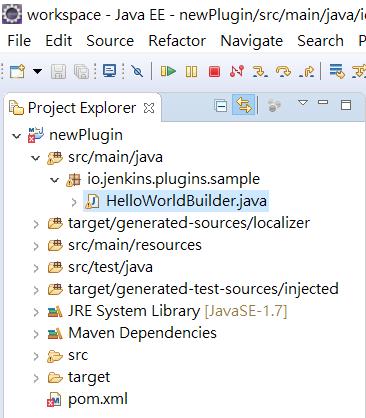The height and width of the screenshot is (418, 366).
Task: Expand the src folder node
Action: point(36,356)
